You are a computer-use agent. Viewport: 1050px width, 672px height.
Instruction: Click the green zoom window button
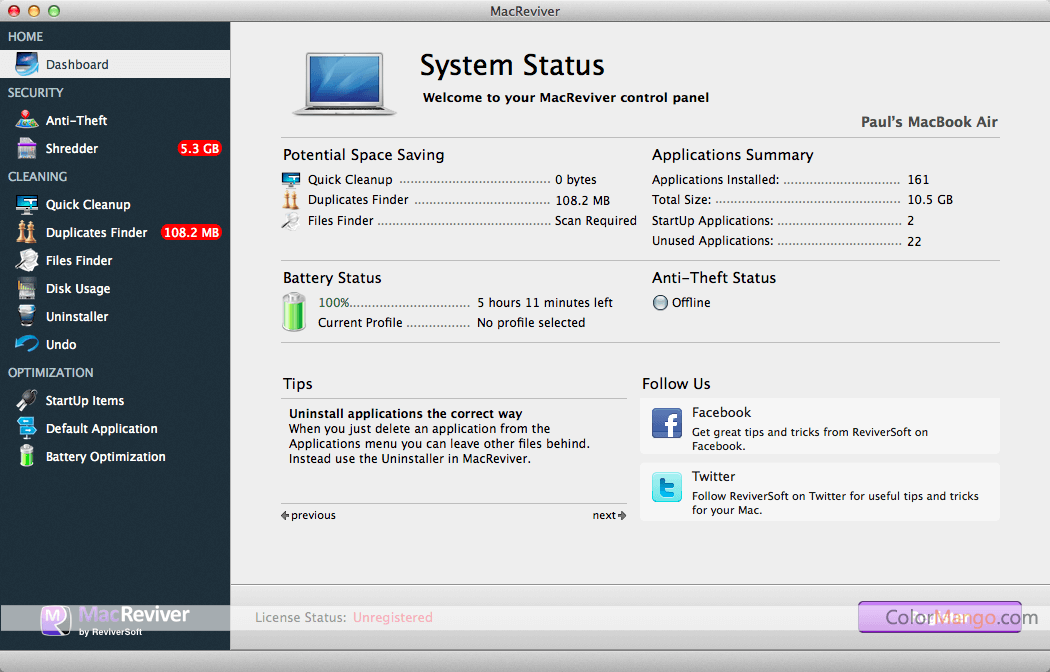tap(54, 11)
